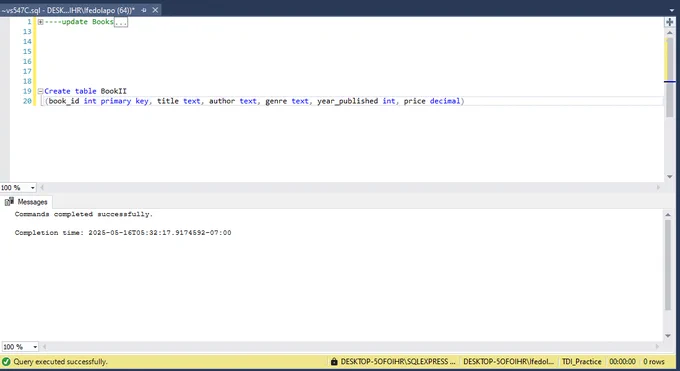Click the 'Completion time' message line
680x371 pixels.
pyautogui.click(x=123, y=233)
